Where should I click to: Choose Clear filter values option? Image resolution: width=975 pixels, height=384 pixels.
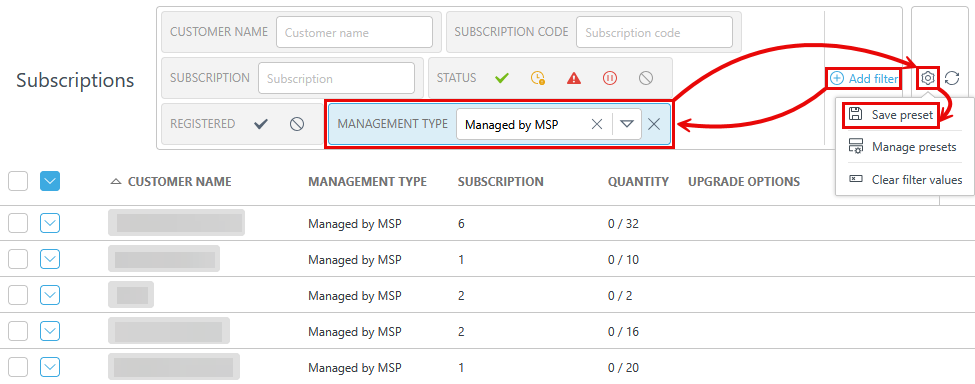click(905, 180)
